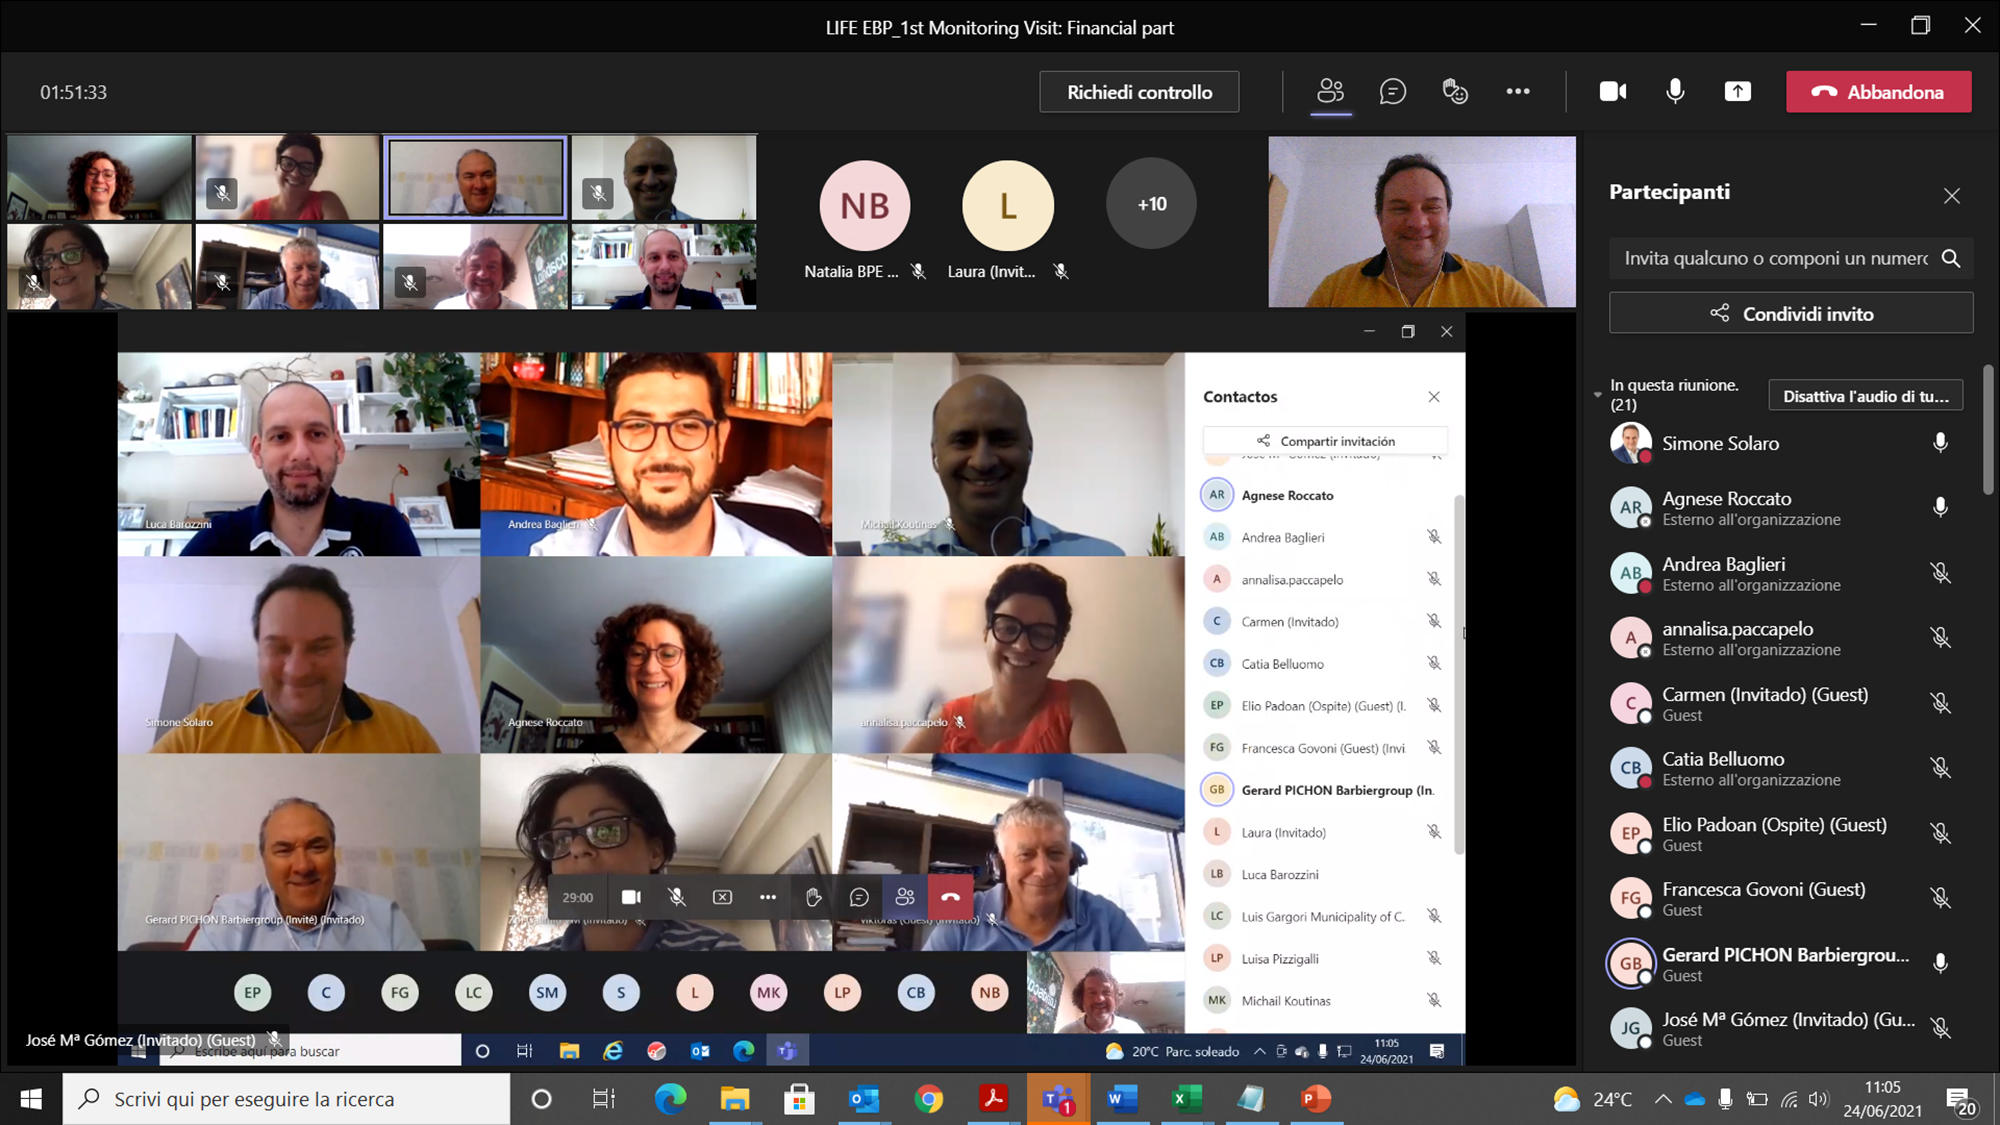Screen dimensions: 2000x1125
Task: Open Excel from the Windows taskbar
Action: (x=1186, y=1099)
